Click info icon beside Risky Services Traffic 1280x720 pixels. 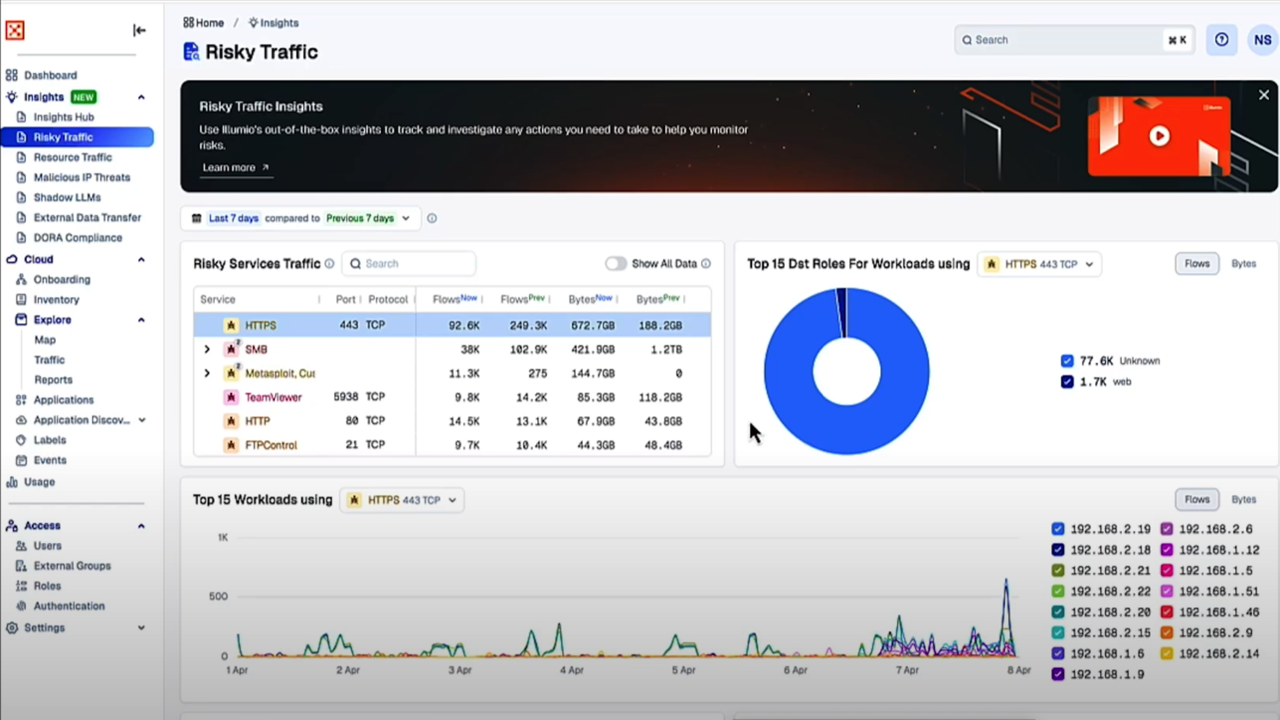329,264
